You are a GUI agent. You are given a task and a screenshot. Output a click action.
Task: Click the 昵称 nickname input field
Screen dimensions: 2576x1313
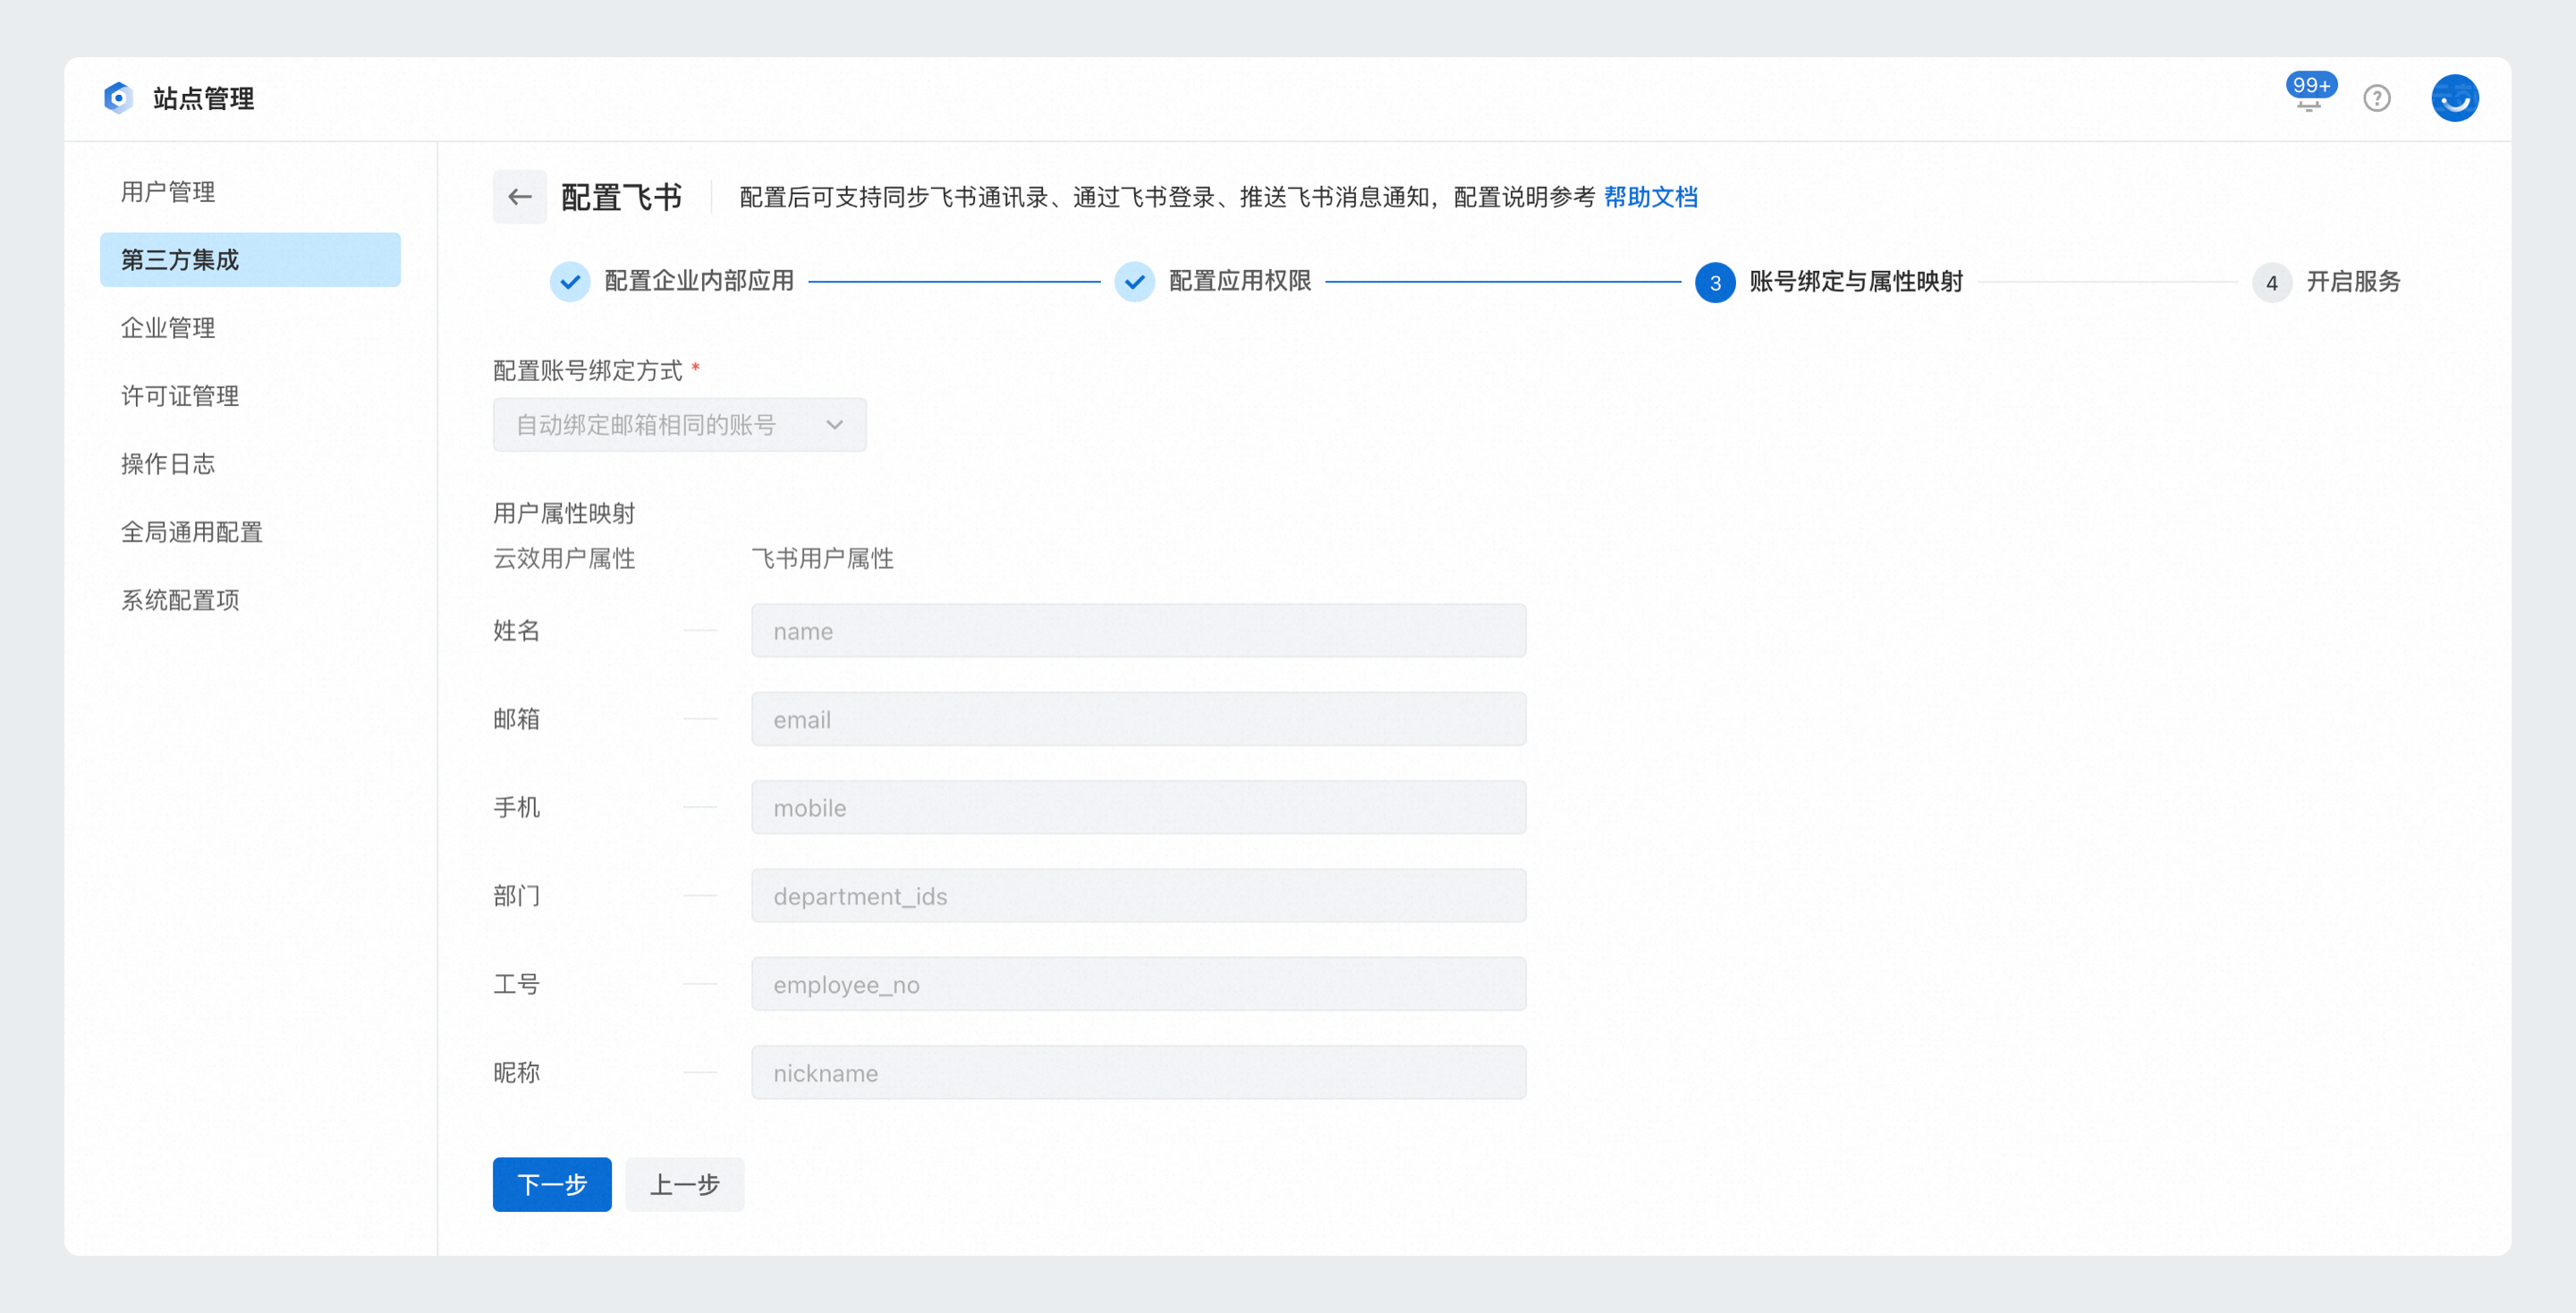click(1138, 1072)
